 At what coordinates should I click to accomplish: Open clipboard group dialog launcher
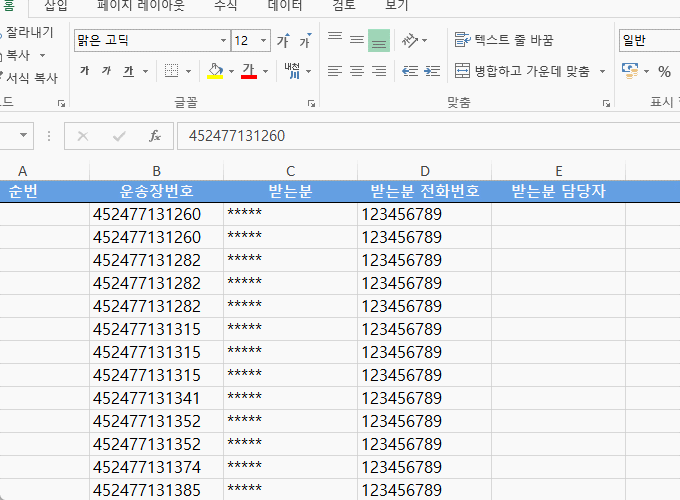61,103
